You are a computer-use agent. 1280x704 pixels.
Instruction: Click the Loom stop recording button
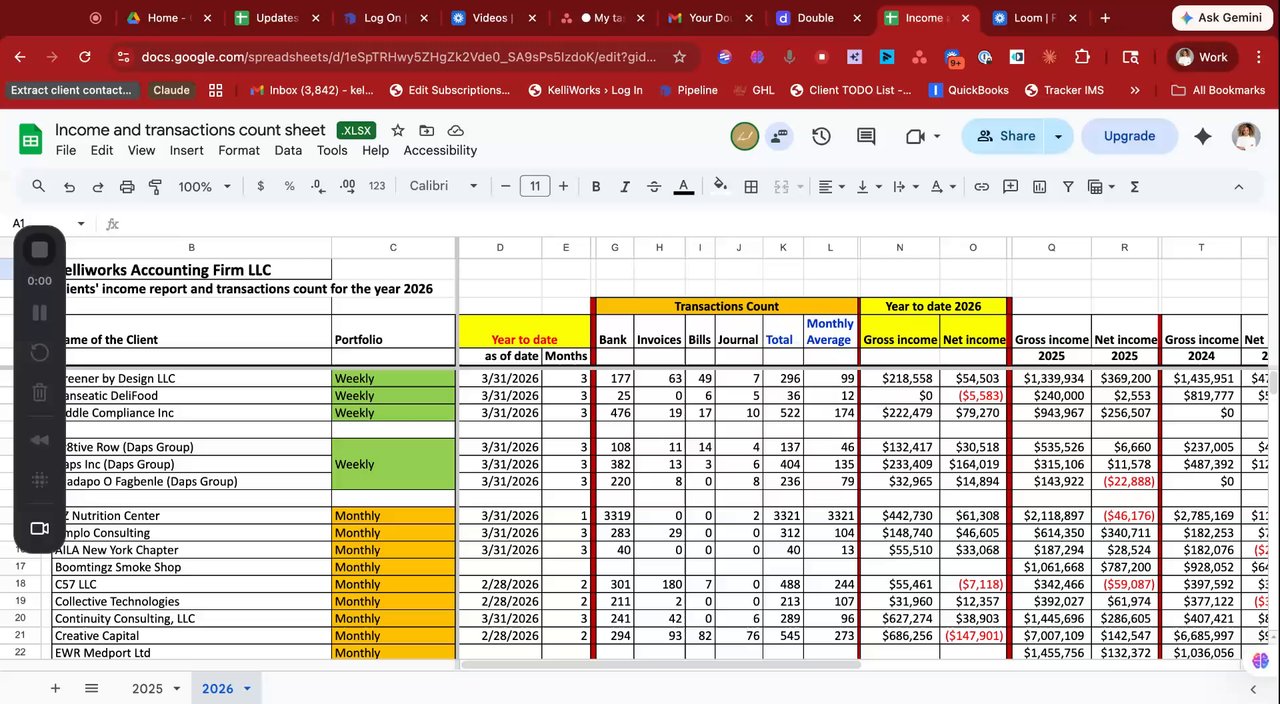pyautogui.click(x=40, y=249)
